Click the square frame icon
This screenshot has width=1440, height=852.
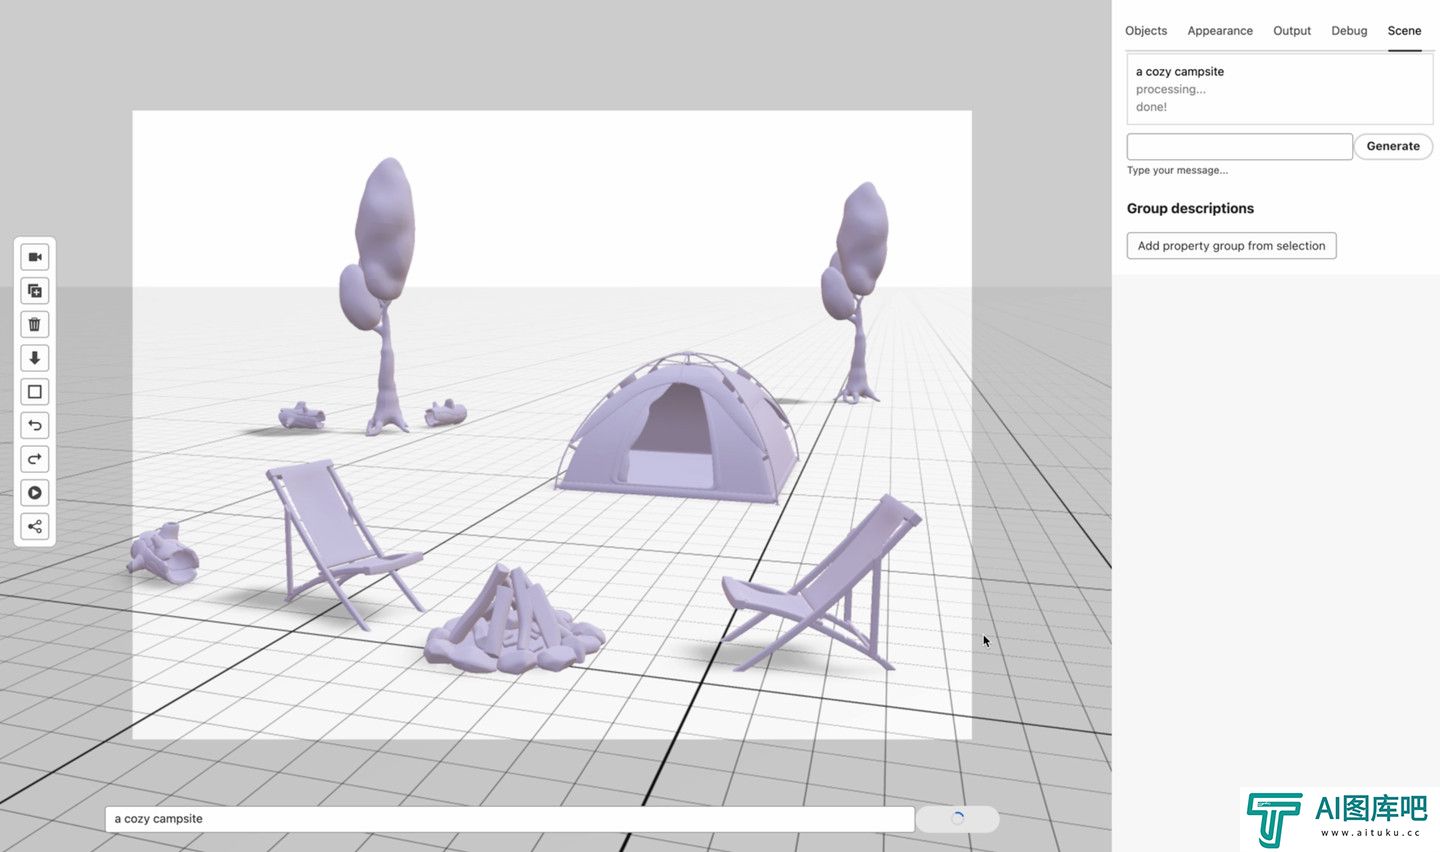tap(35, 392)
